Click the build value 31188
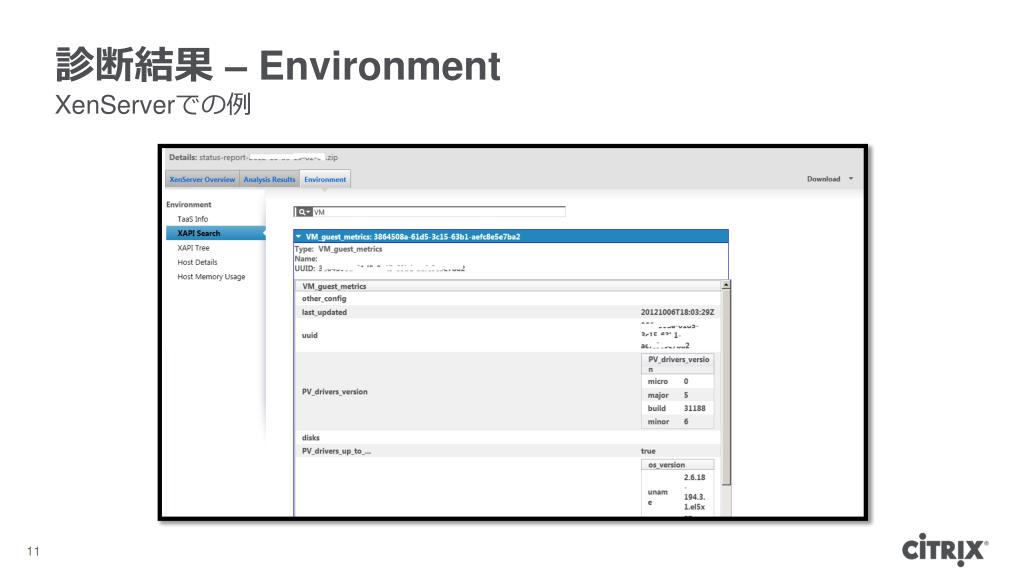 694,408
